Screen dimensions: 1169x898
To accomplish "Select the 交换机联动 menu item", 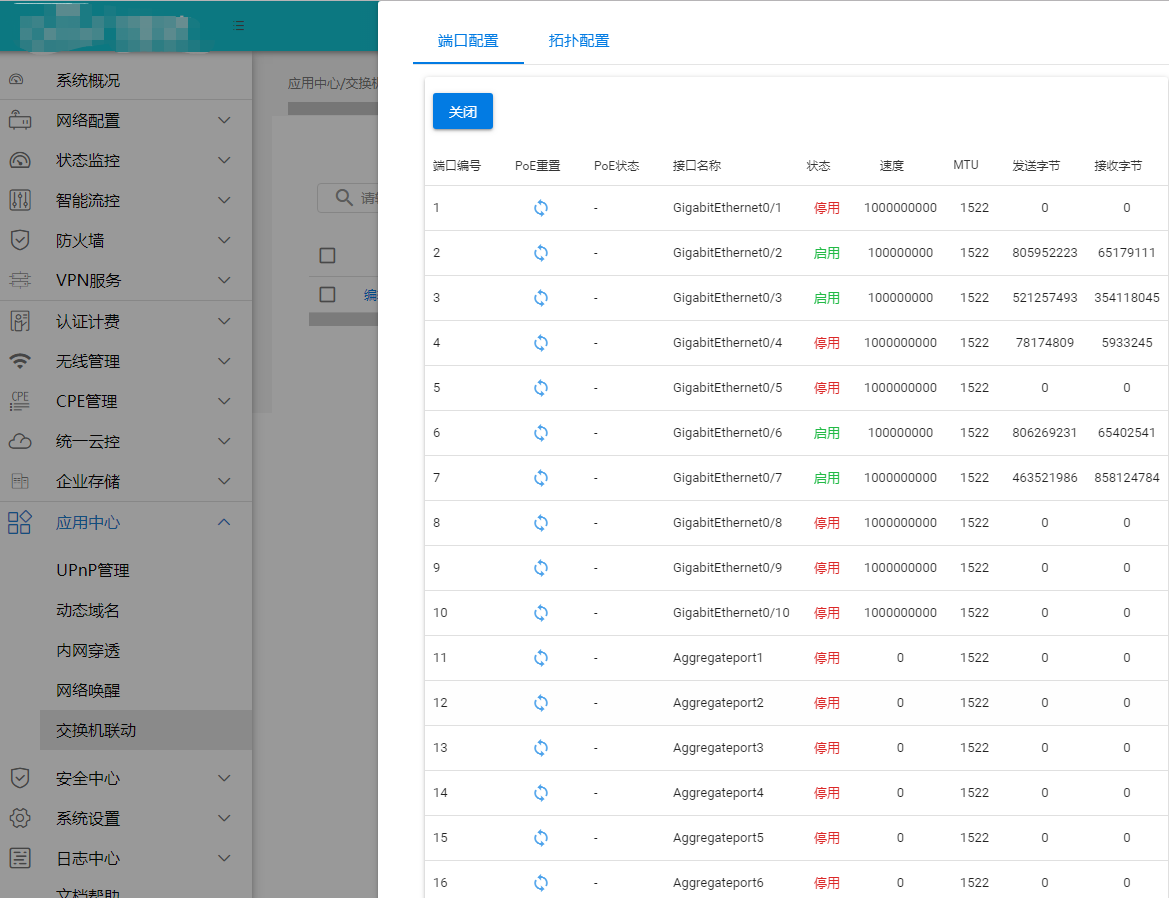I will pos(96,730).
